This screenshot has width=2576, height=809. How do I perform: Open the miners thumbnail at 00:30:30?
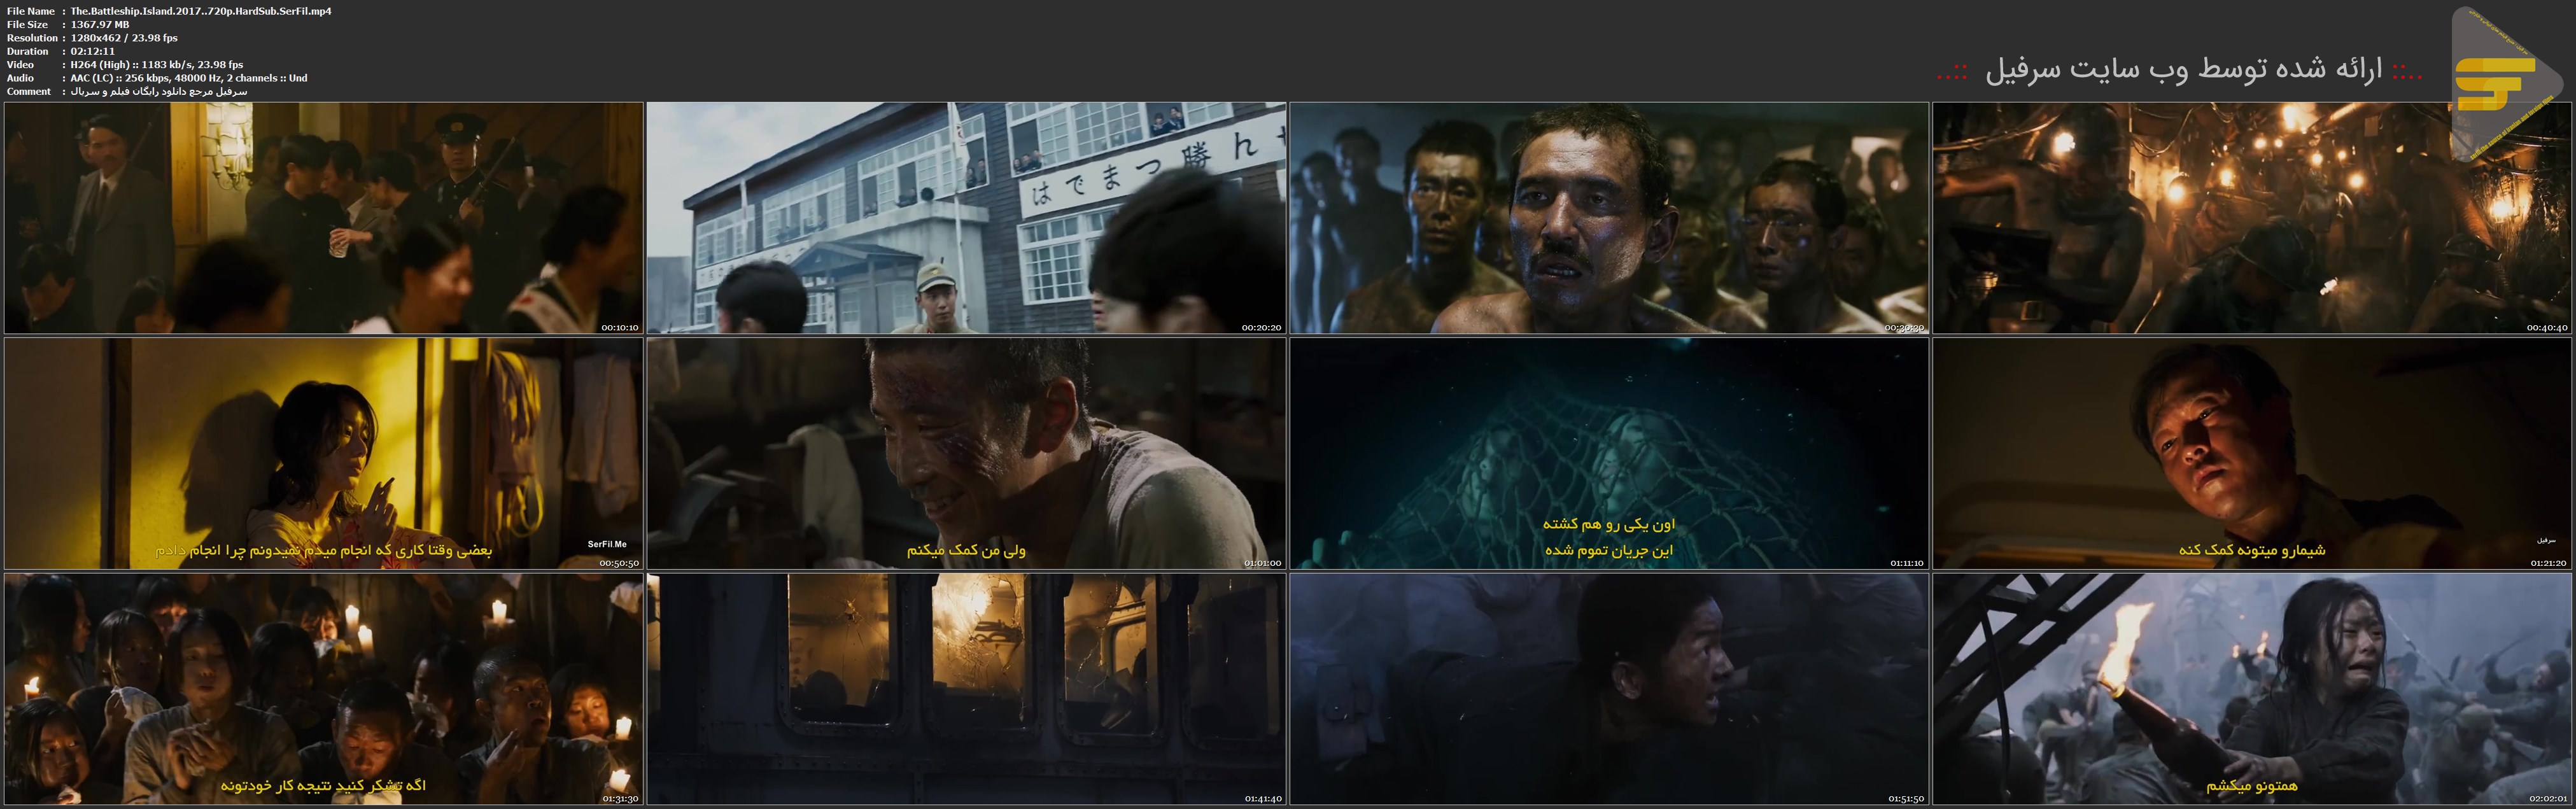point(1608,218)
